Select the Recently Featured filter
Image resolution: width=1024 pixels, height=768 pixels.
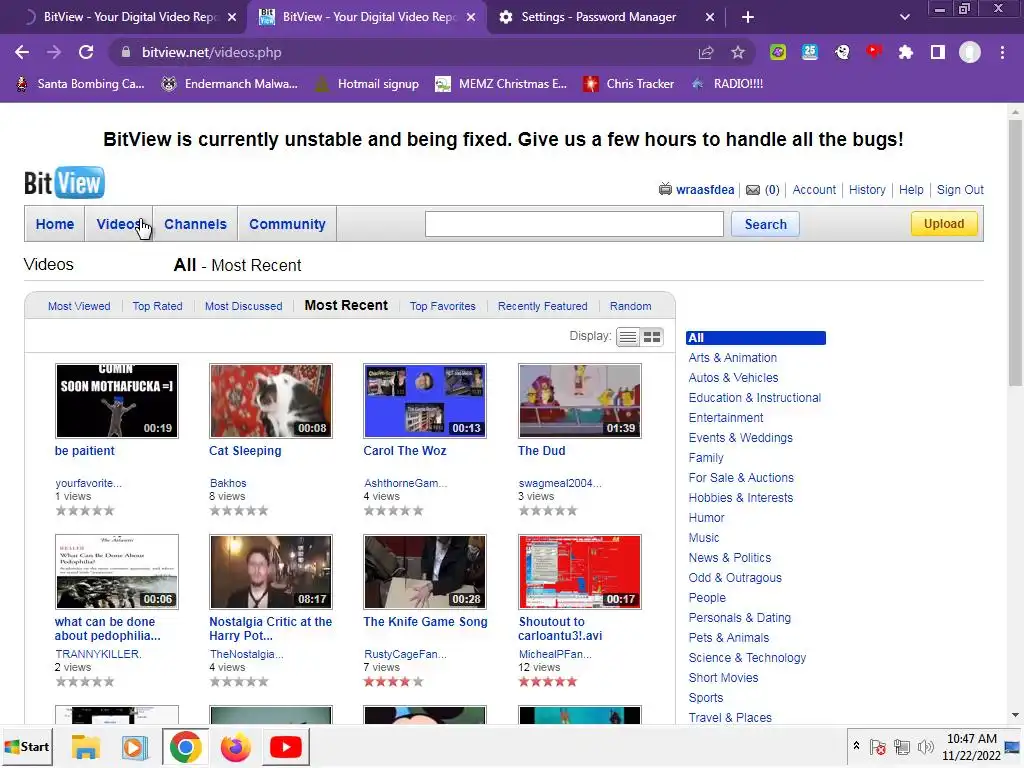coord(543,306)
